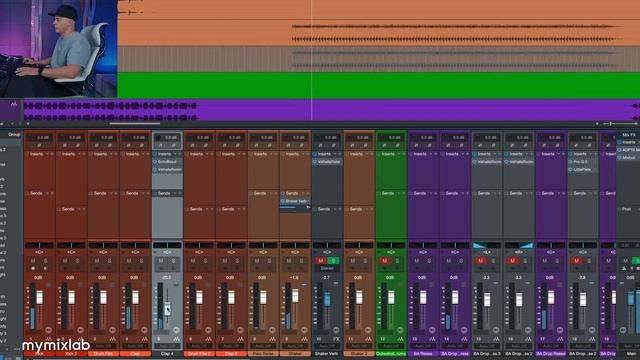Mute the Kick channel

[x=33, y=260]
